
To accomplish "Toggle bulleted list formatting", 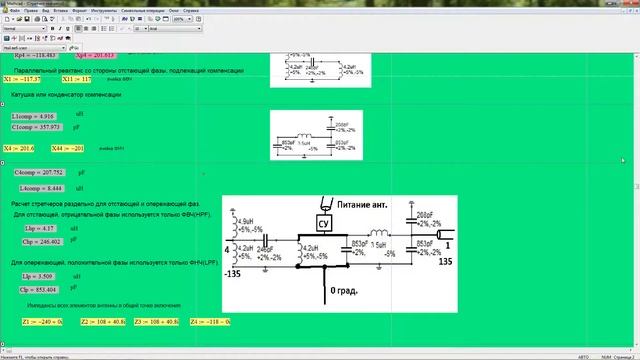I will [x=104, y=29].
